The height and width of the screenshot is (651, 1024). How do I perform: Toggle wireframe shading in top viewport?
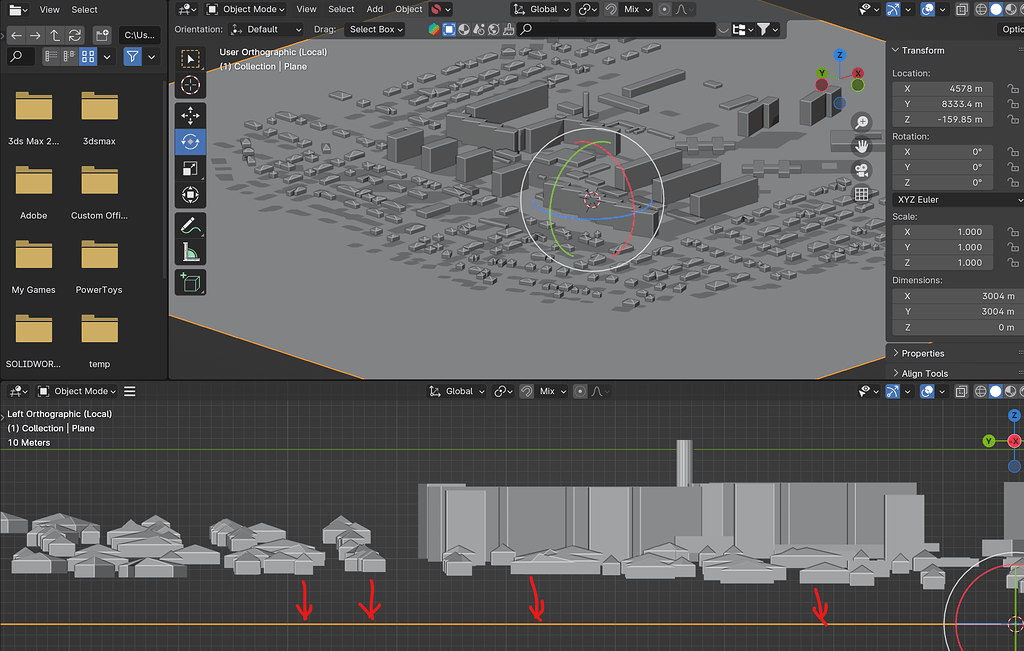coord(981,9)
